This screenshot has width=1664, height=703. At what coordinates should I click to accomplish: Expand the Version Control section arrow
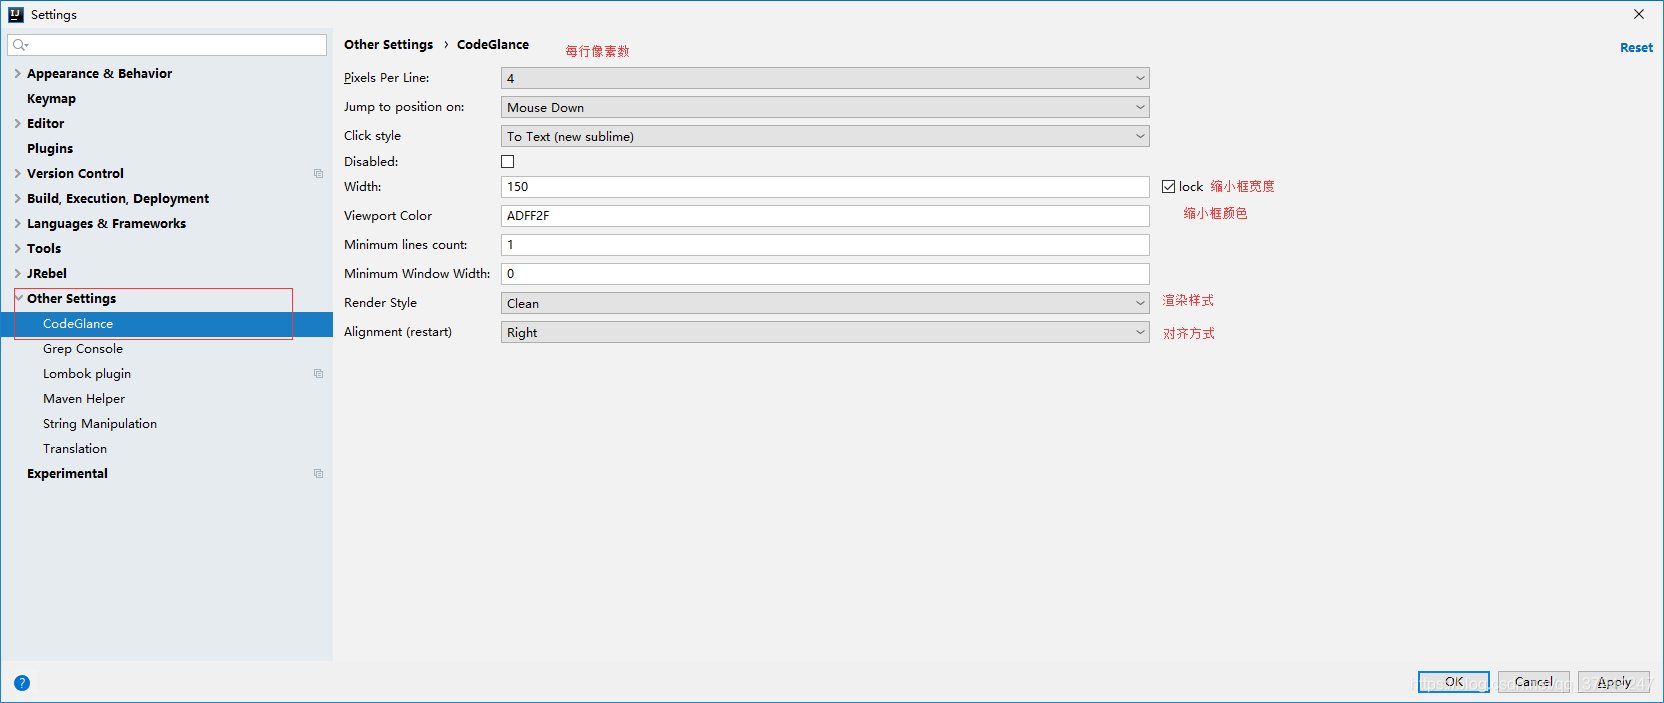point(17,174)
